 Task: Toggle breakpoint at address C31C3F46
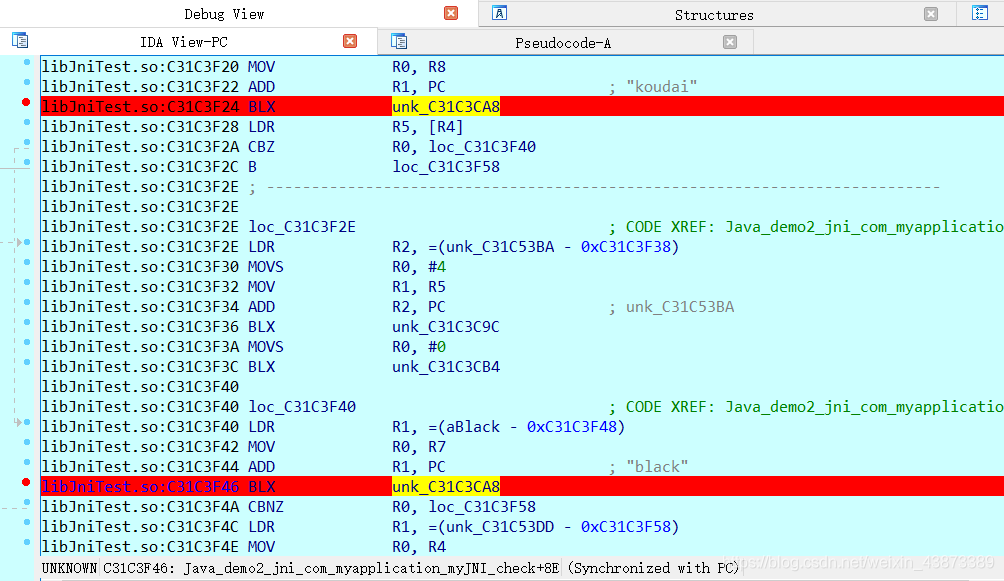[x=26, y=482]
